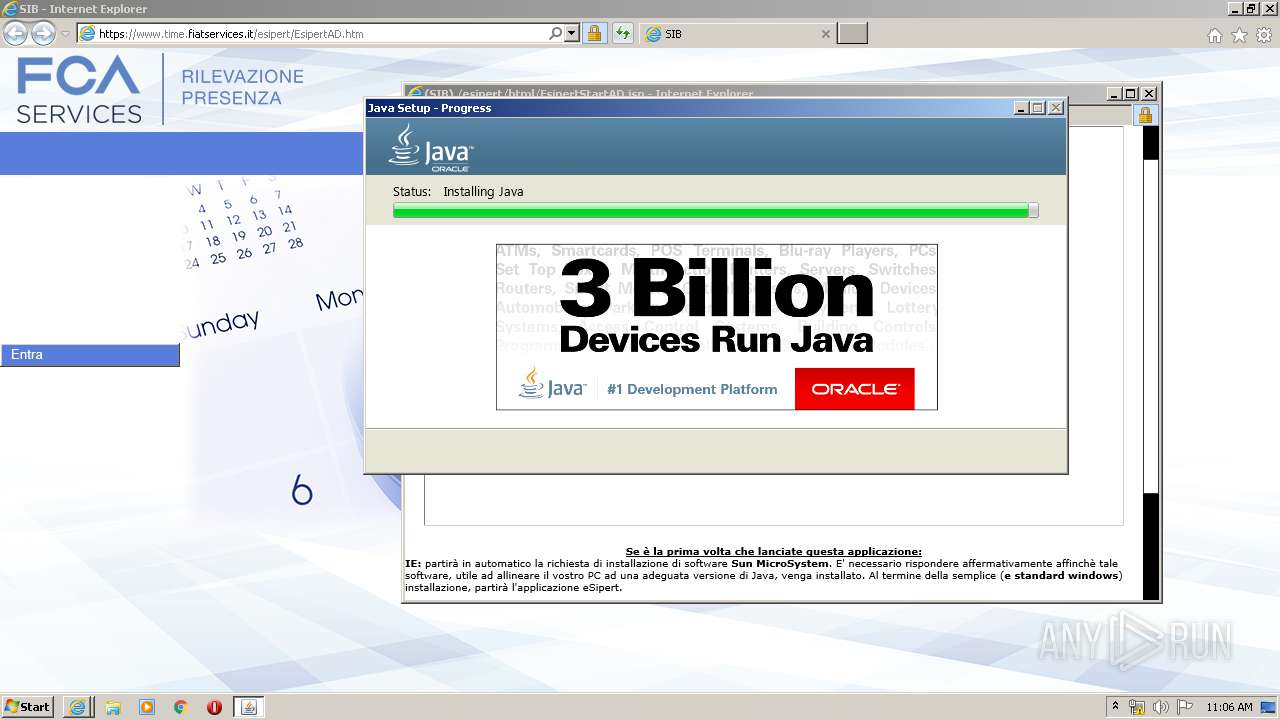
Task: Maximize the background SIB popup window
Action: pos(1131,94)
